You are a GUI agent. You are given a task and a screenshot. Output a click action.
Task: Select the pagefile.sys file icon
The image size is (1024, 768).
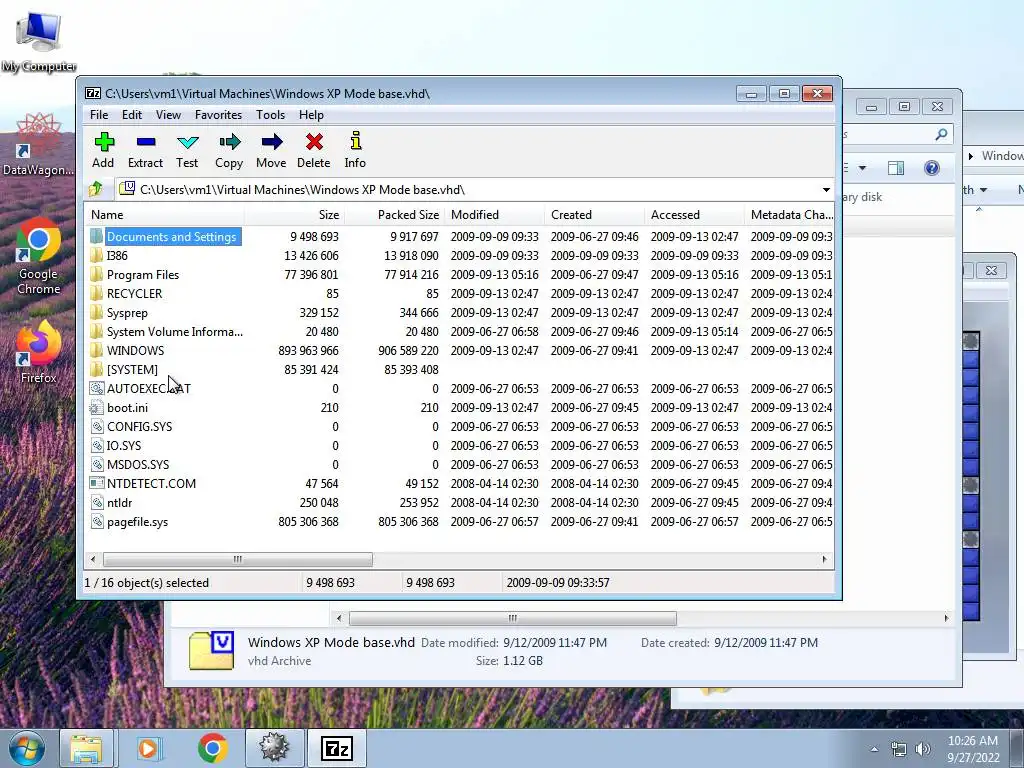(x=97, y=522)
